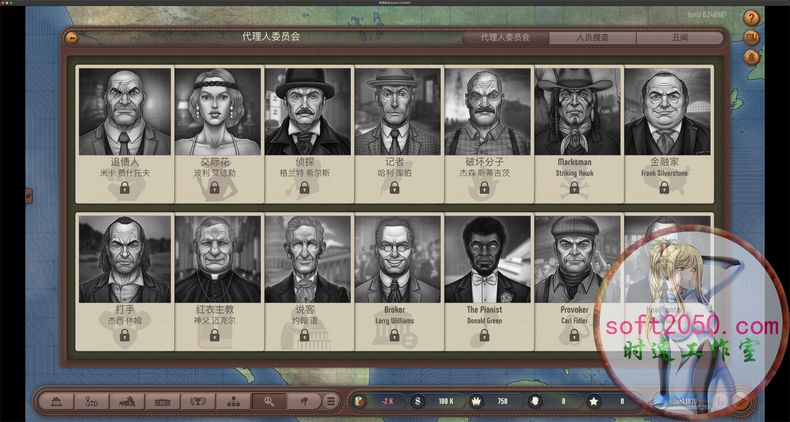Select the 代理人委员会 tab
790x422 pixels.
click(x=506, y=38)
